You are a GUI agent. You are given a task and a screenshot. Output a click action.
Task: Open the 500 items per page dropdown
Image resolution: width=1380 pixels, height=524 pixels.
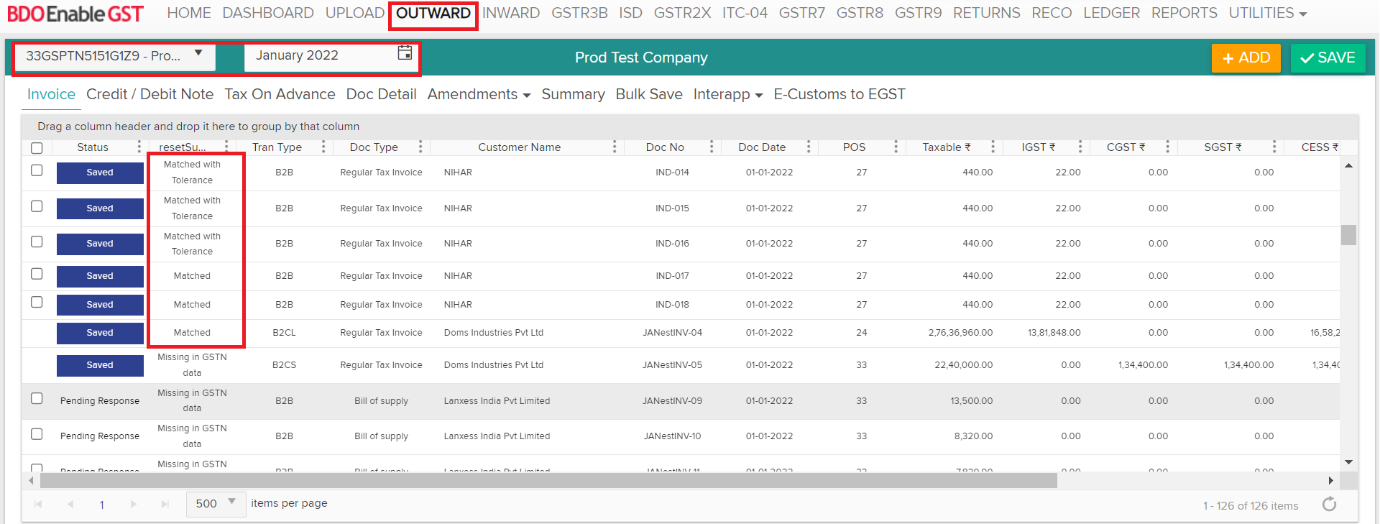point(216,503)
